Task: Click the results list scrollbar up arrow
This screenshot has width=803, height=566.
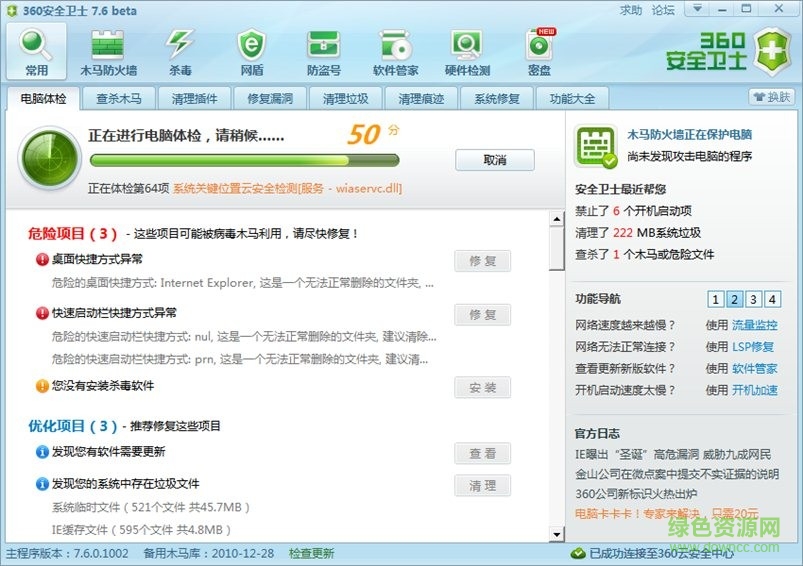Action: pyautogui.click(x=557, y=219)
